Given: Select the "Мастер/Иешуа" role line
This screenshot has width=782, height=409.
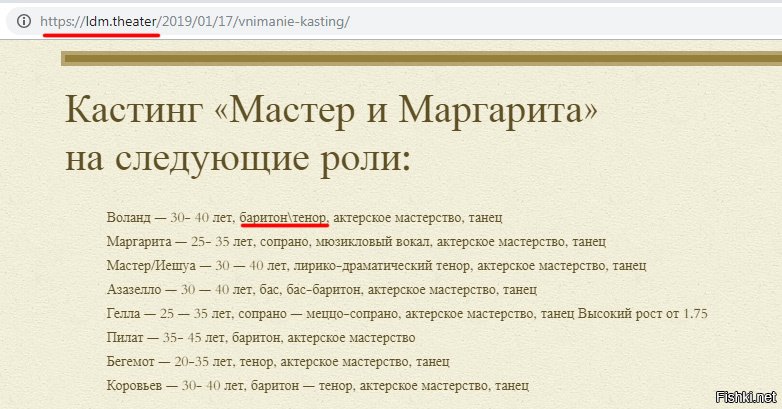Looking at the screenshot, I should coord(376,265).
